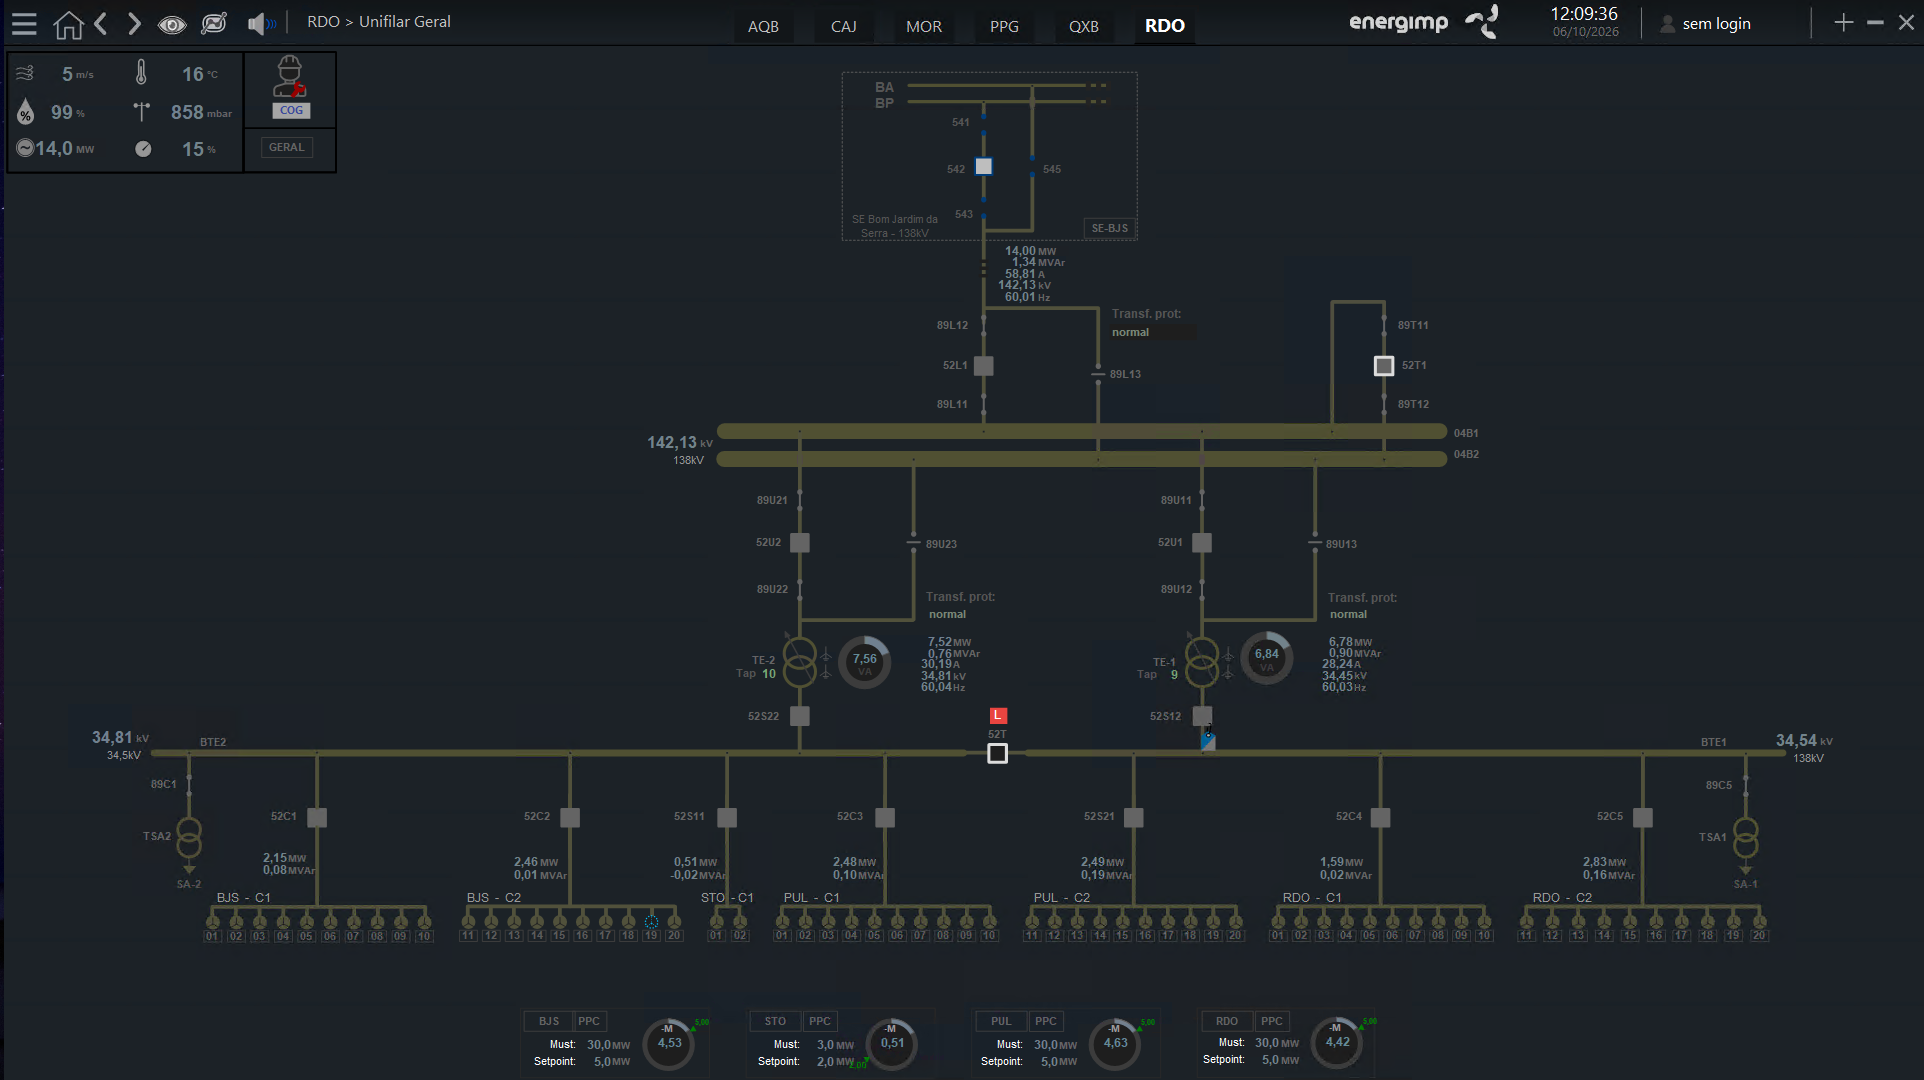Click the TE-2 transformer symbol
Screen dimensions: 1924x1080
[x=799, y=663]
